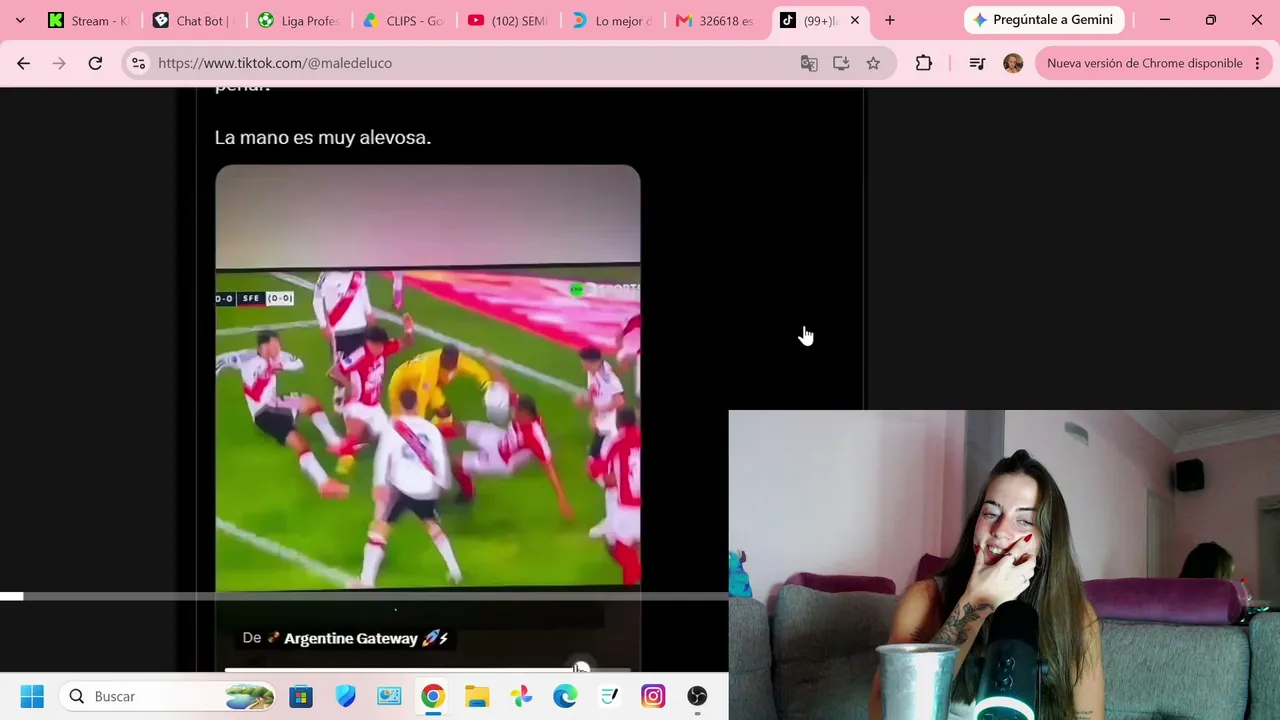Reload the TikTok page
The image size is (1280, 720).
[95, 63]
